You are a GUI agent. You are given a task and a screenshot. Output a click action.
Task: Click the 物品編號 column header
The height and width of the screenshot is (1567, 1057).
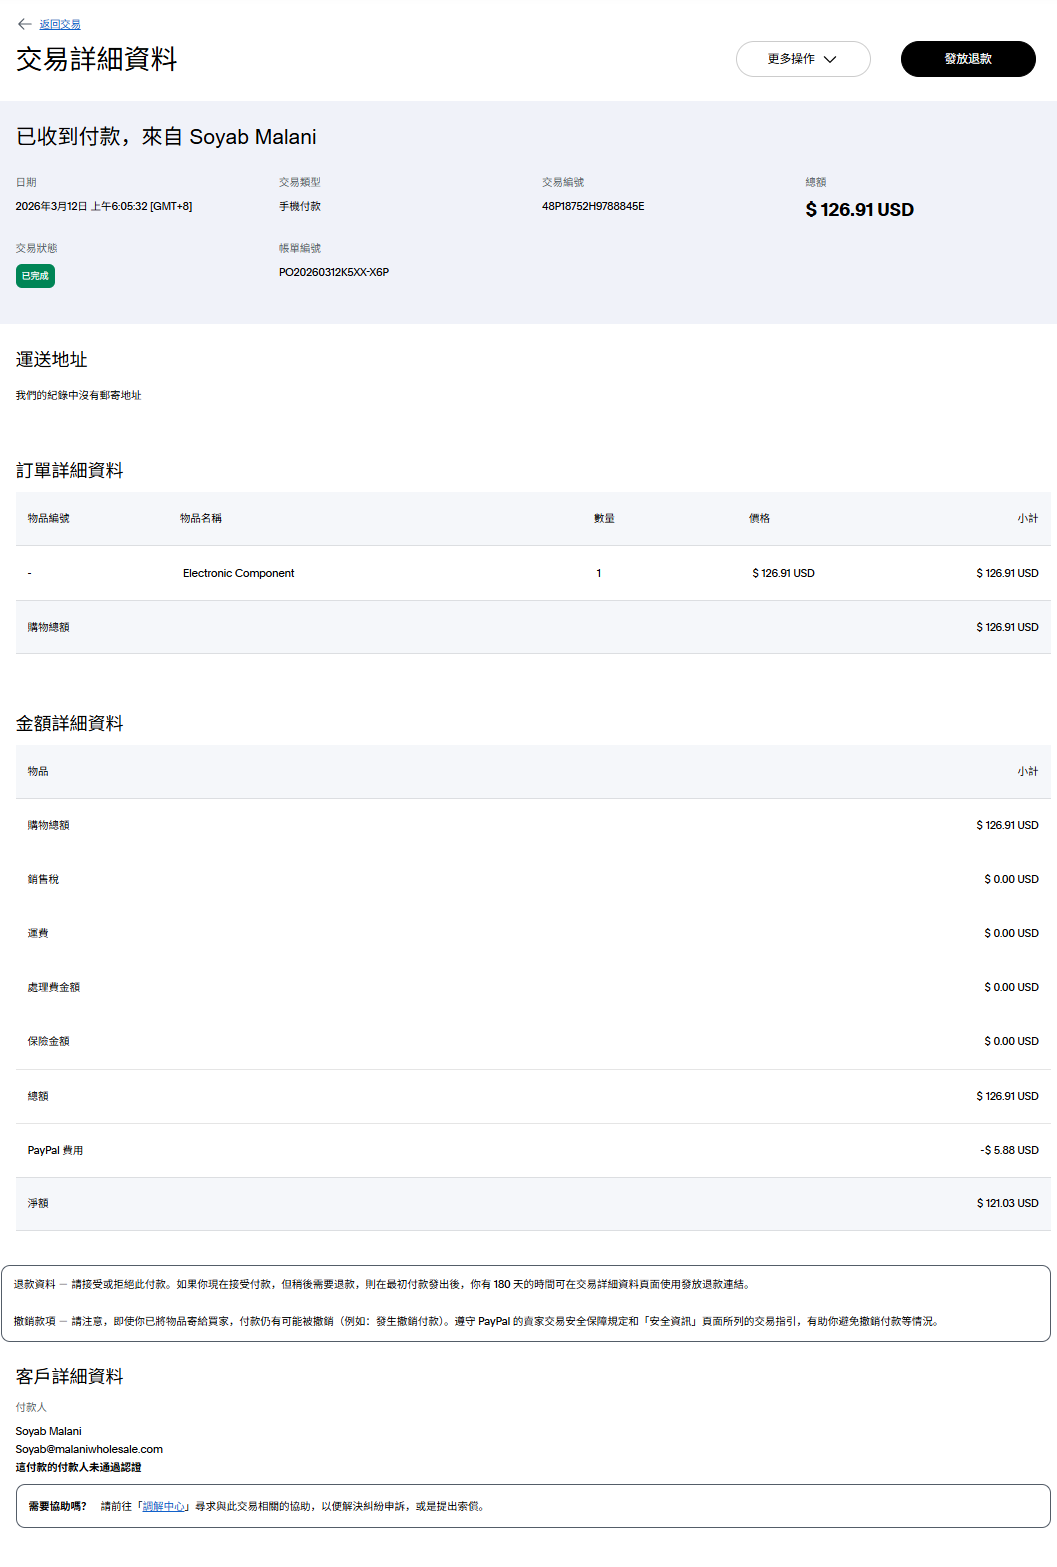point(48,518)
